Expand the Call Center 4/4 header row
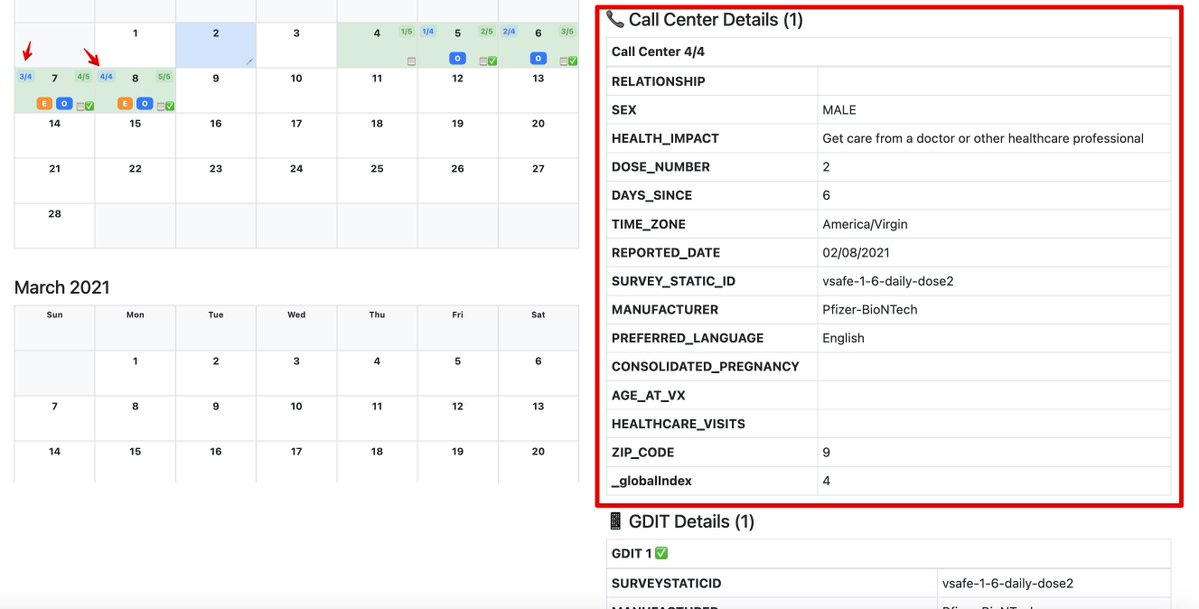1199x609 pixels. 889,51
